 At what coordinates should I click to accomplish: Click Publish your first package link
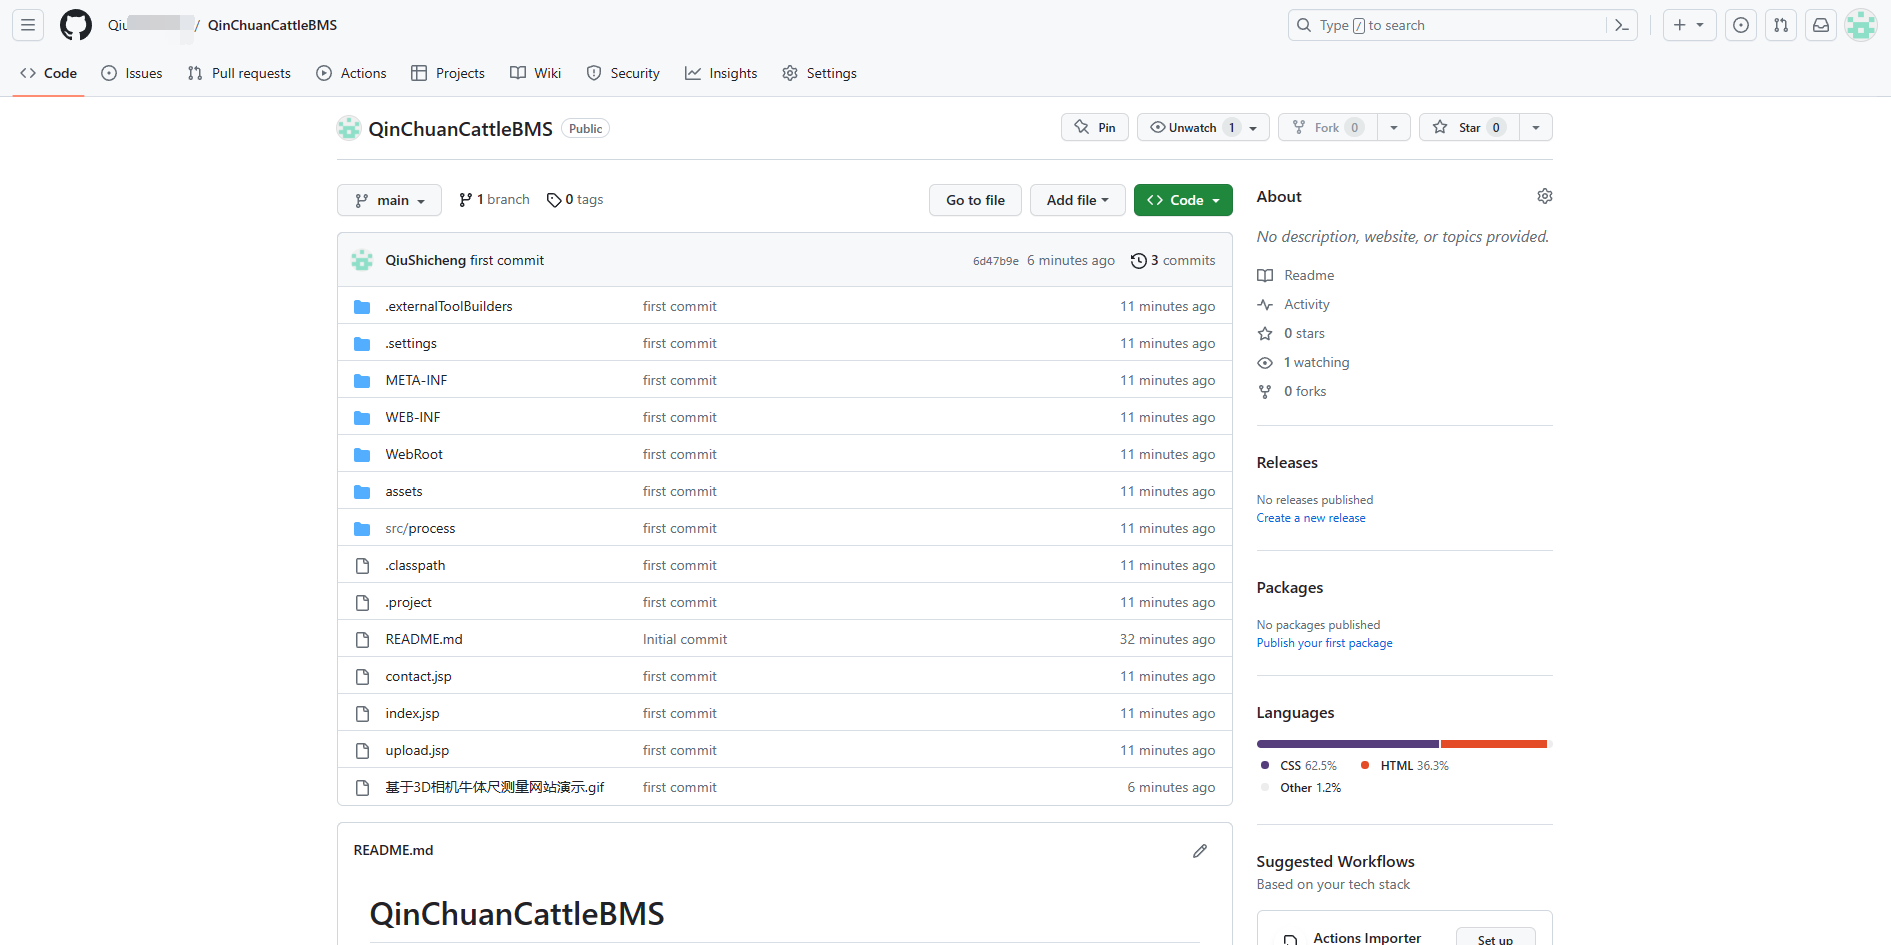[1324, 643]
